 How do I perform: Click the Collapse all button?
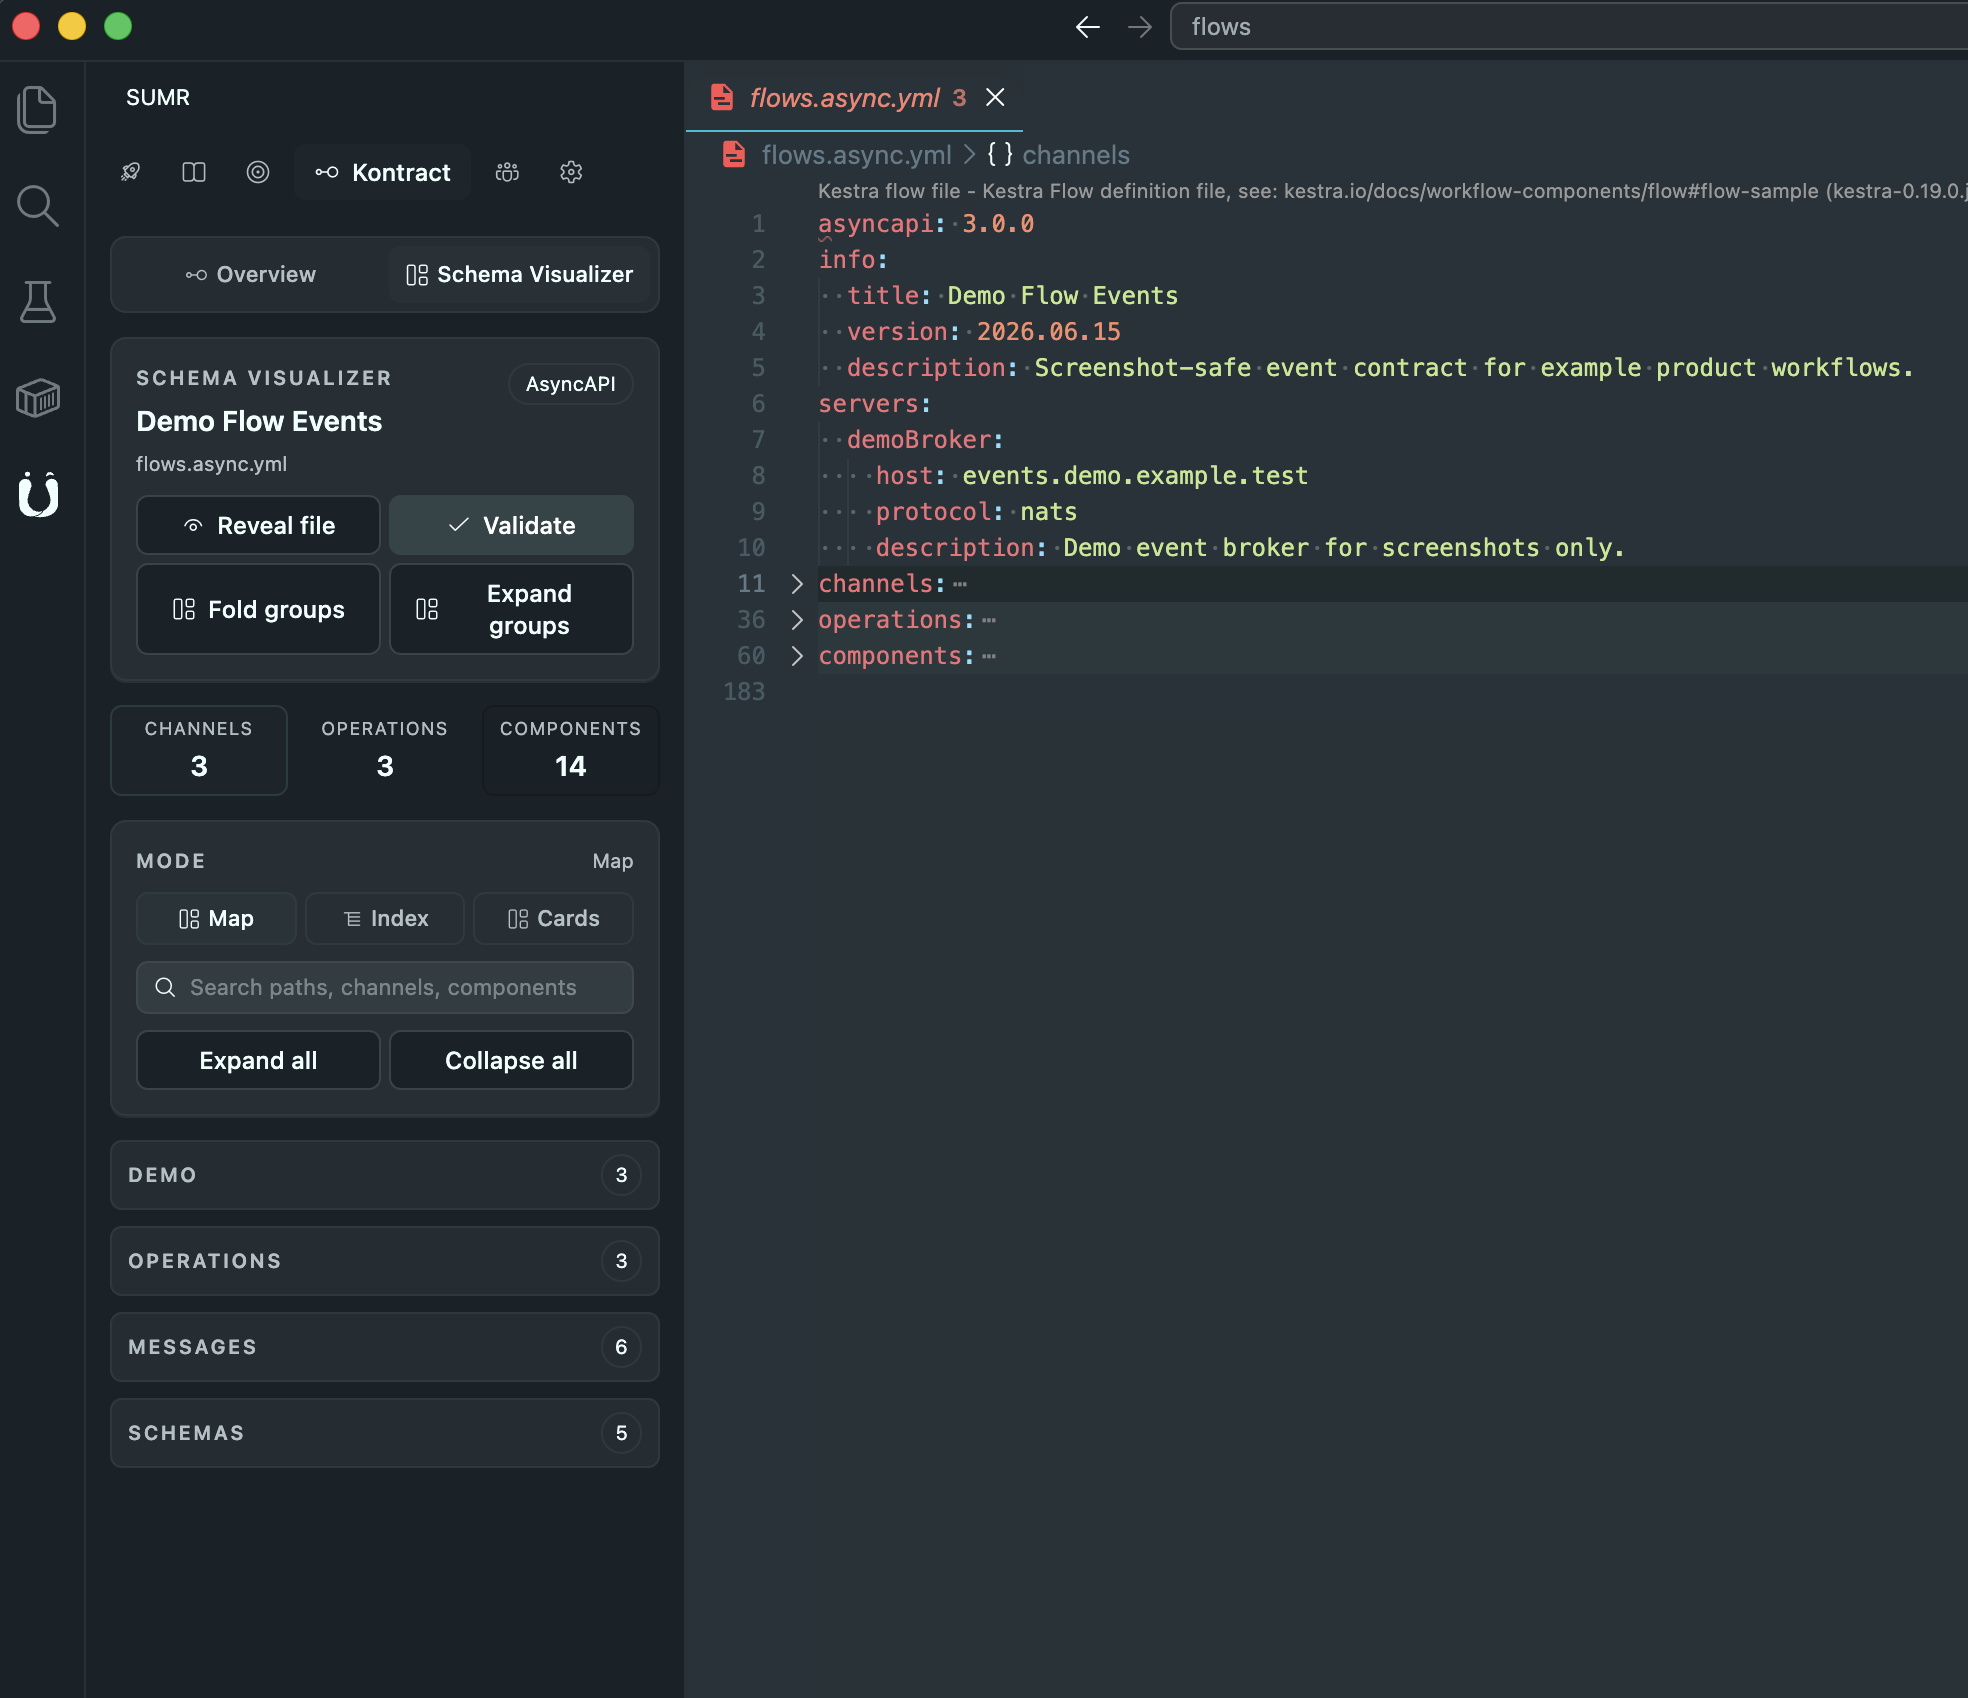(511, 1060)
